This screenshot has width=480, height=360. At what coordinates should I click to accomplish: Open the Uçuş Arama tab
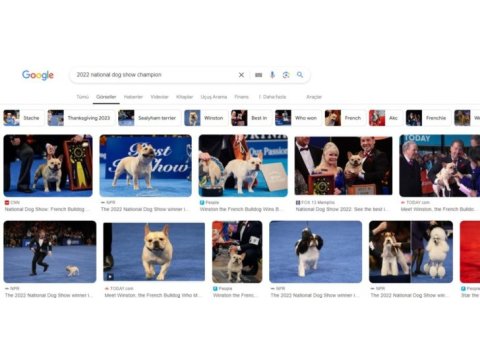coord(214,97)
